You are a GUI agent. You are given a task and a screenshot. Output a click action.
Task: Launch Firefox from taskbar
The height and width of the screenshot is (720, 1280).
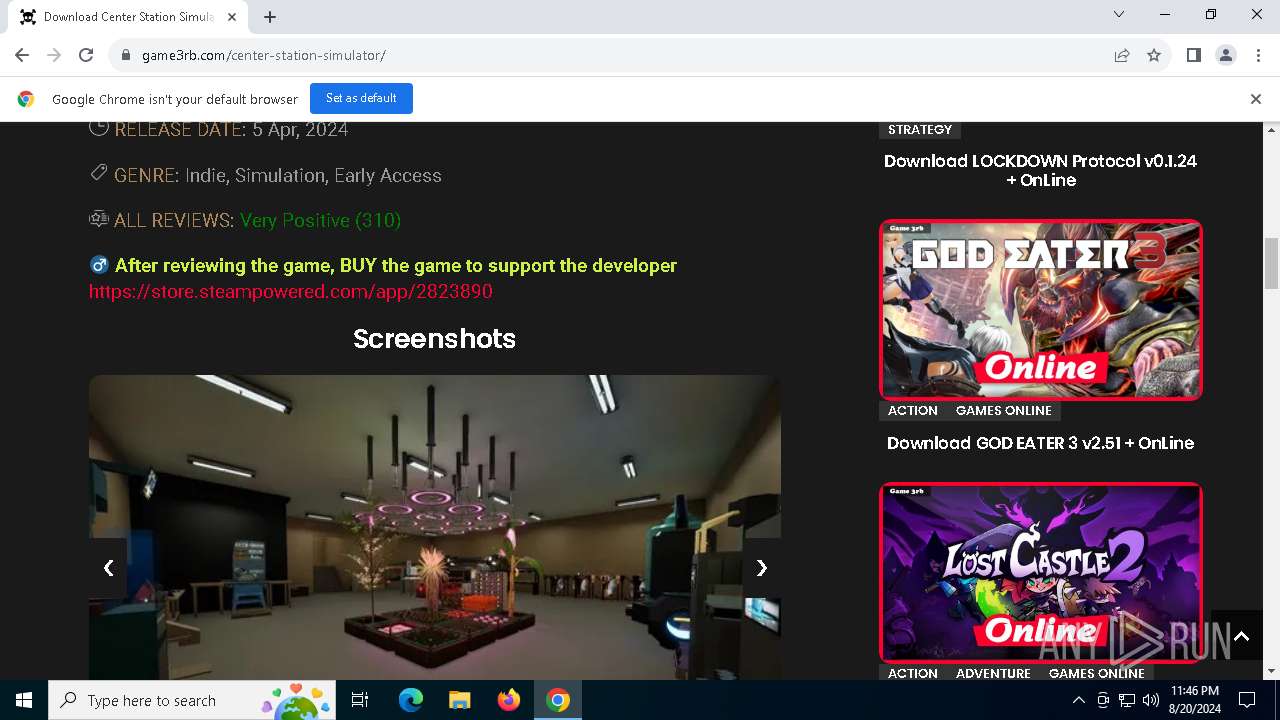[509, 700]
